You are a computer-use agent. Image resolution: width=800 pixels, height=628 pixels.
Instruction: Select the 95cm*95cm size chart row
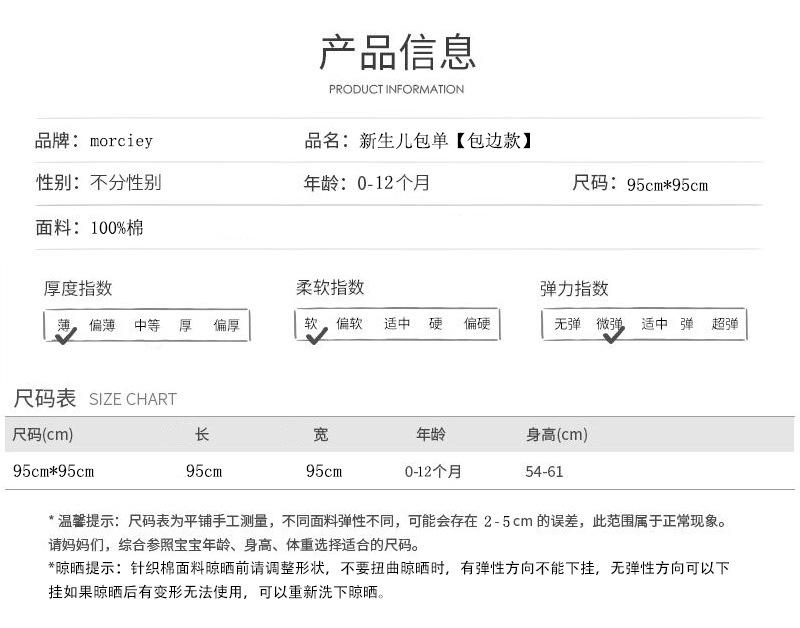(x=399, y=471)
